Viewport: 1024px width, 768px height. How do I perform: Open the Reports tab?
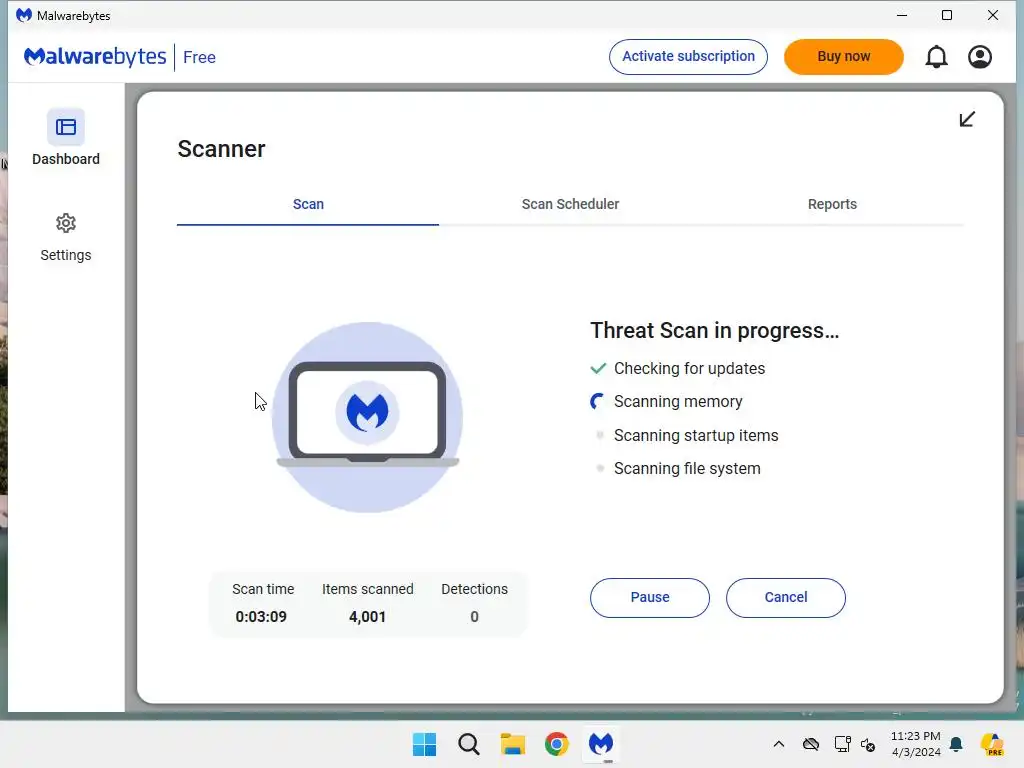click(x=832, y=204)
